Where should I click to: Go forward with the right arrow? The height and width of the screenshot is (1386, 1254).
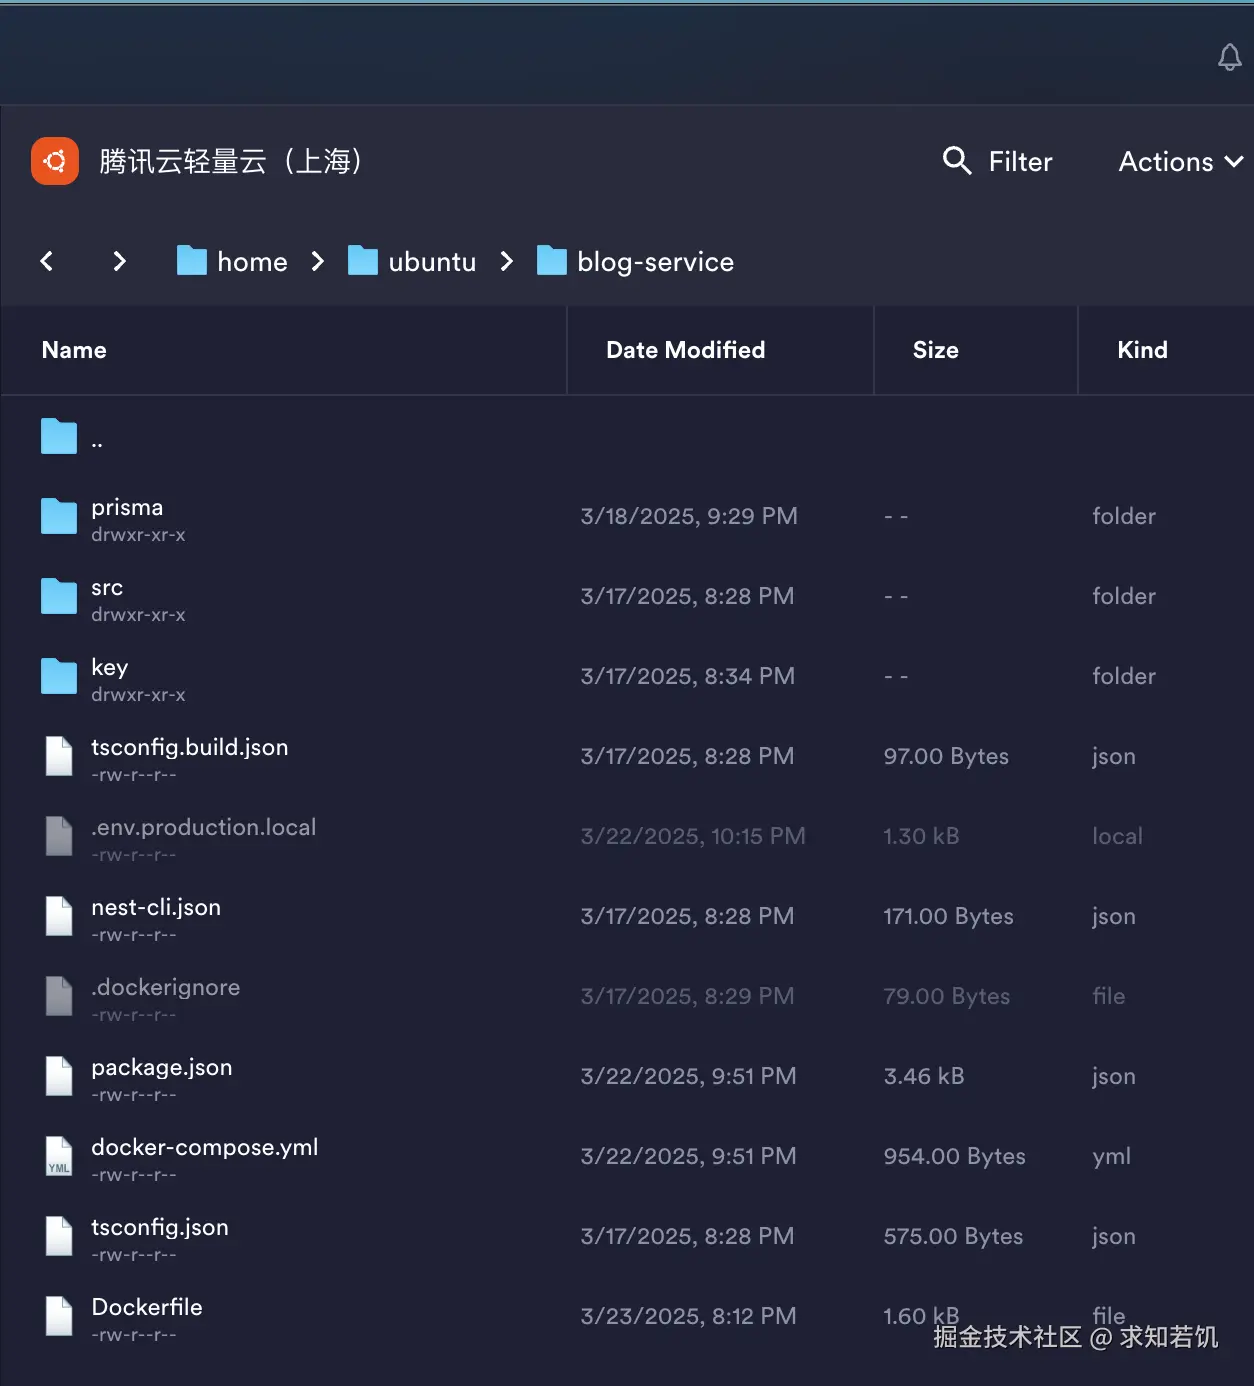[x=119, y=261]
